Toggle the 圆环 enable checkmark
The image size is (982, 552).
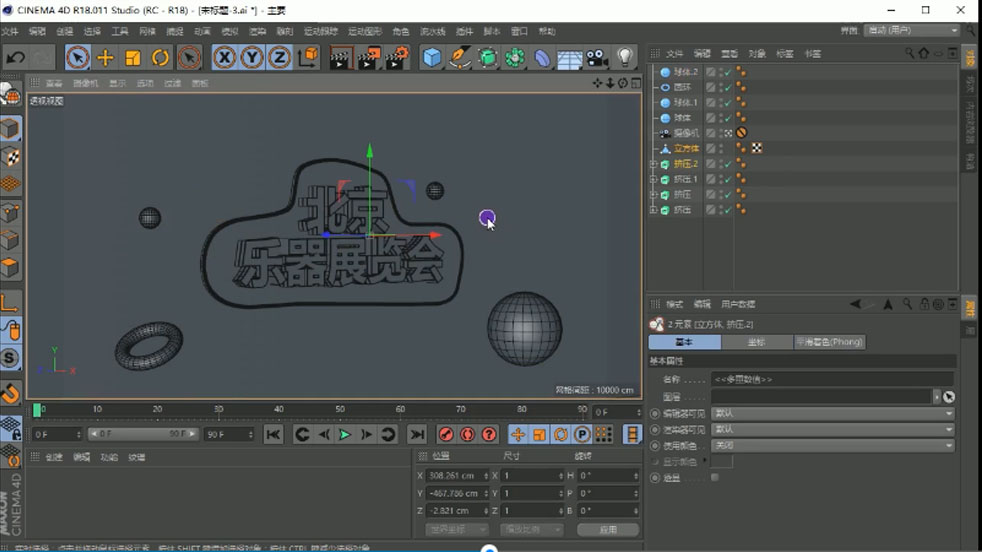[x=728, y=88]
